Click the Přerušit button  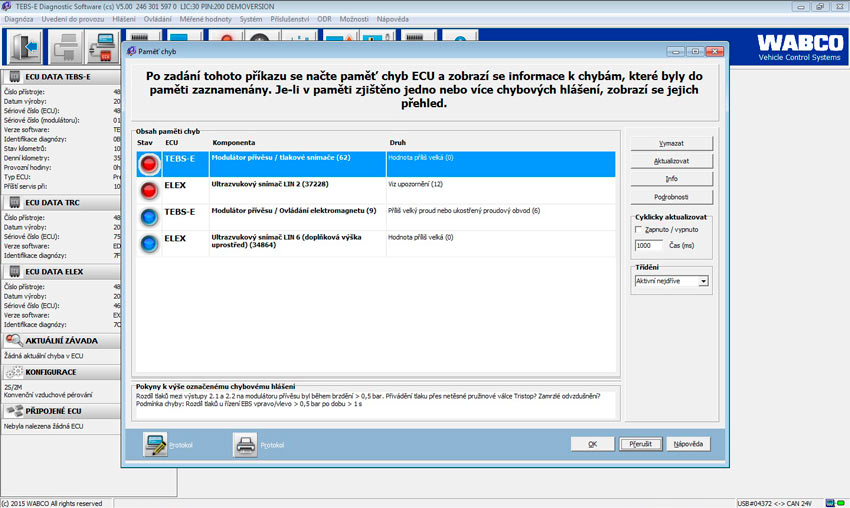641,444
